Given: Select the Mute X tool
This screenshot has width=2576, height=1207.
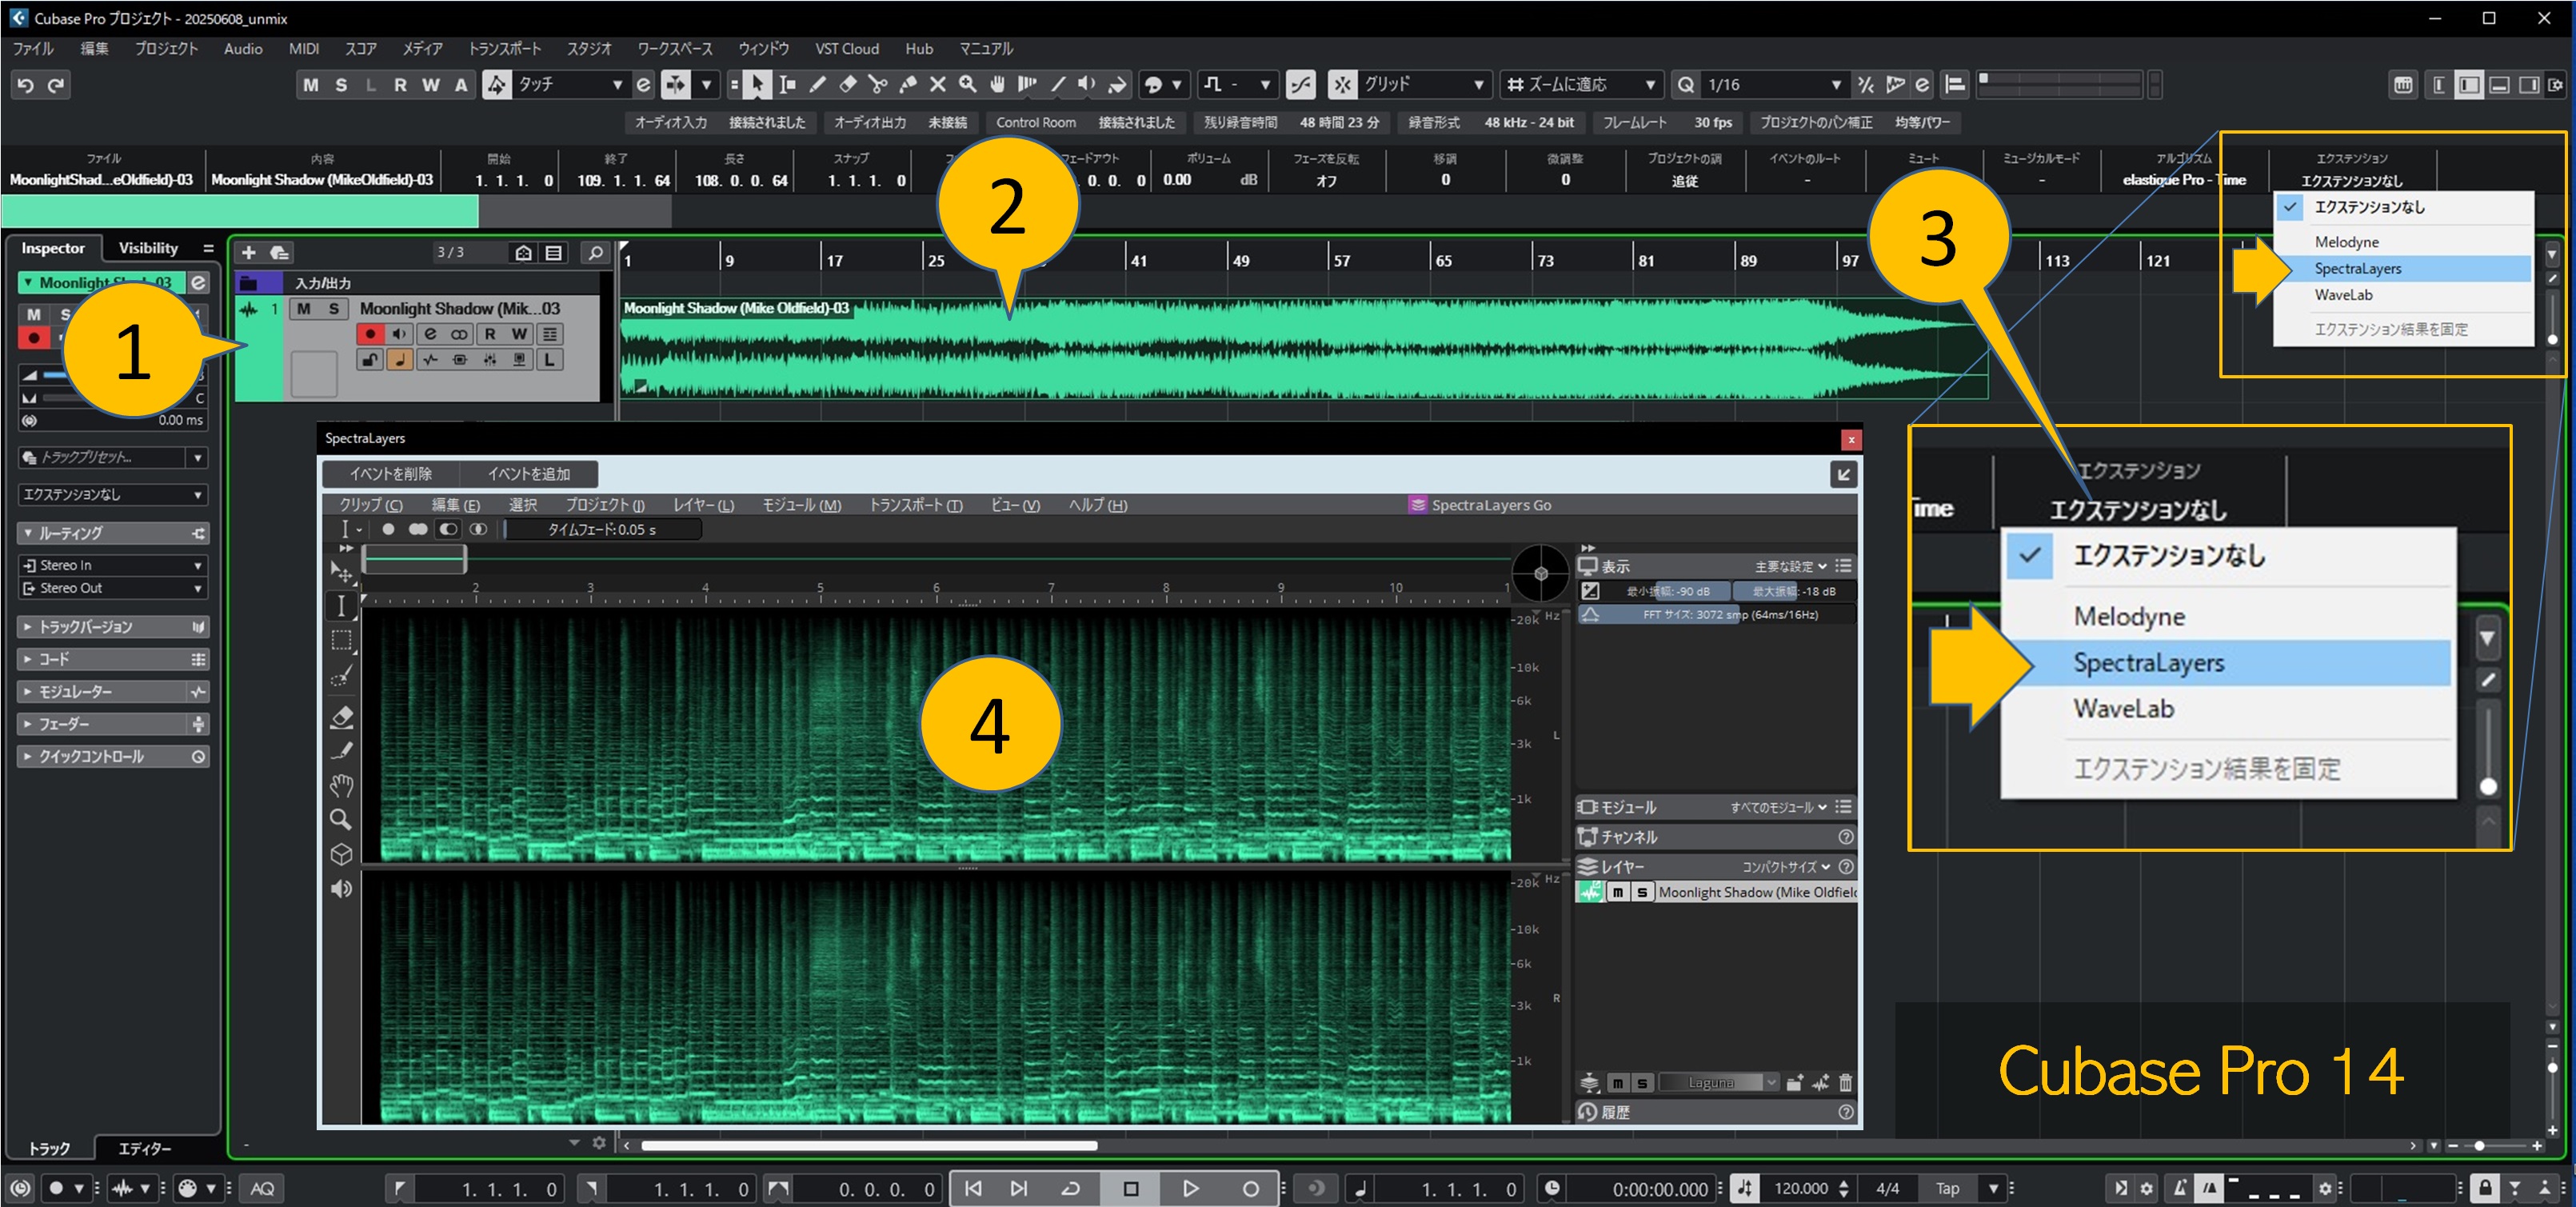Looking at the screenshot, I should click(x=938, y=85).
